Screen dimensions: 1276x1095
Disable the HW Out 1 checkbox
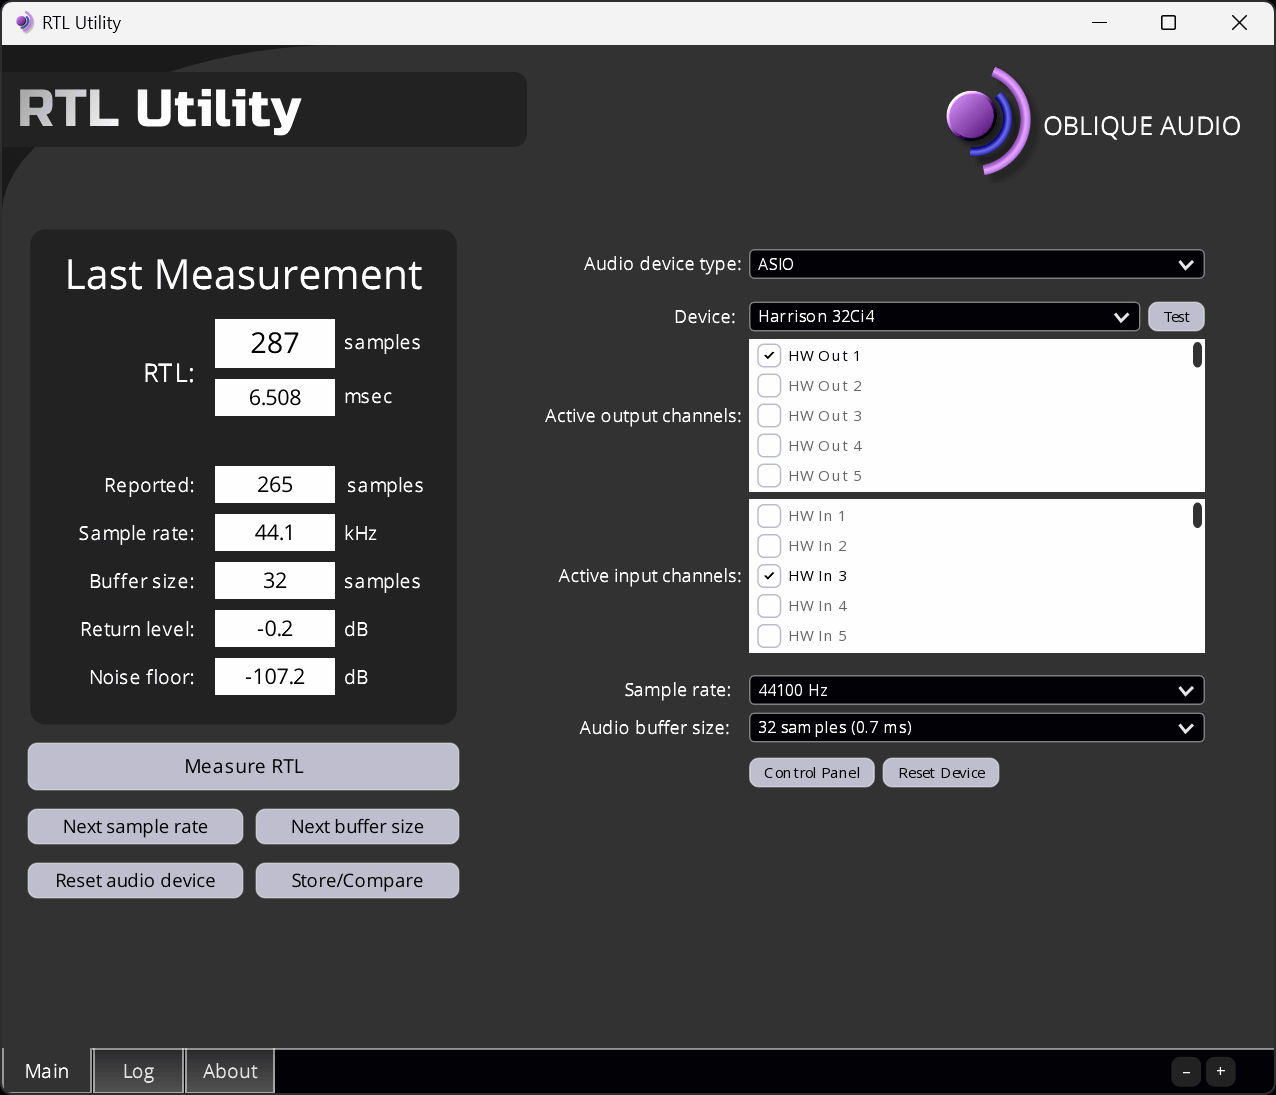pos(769,355)
